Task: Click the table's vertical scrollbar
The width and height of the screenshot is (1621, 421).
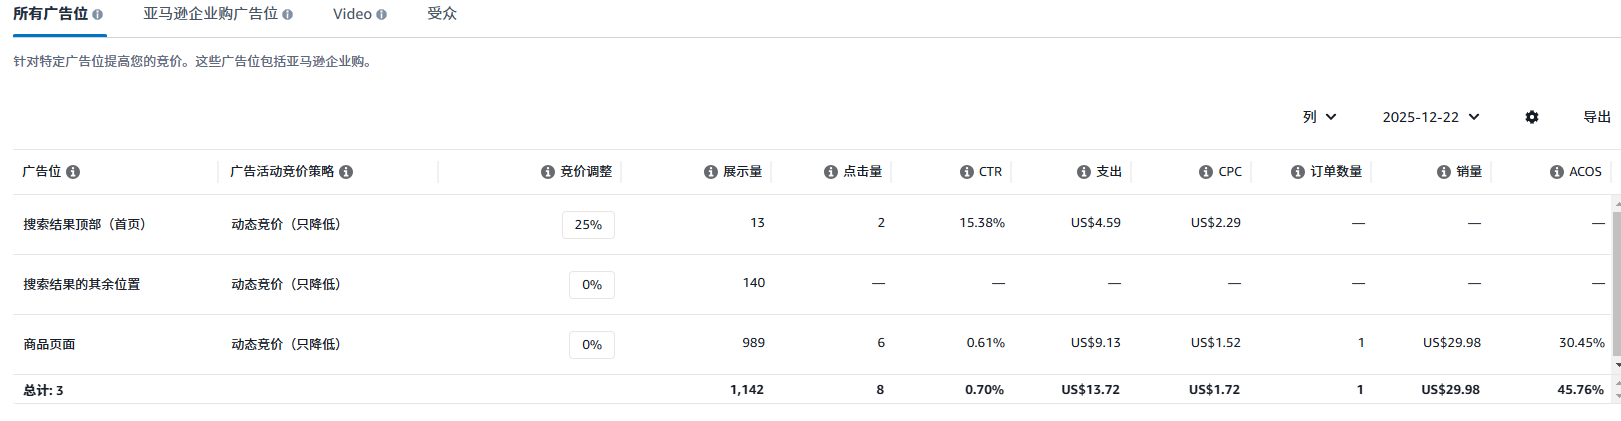Action: click(1616, 280)
